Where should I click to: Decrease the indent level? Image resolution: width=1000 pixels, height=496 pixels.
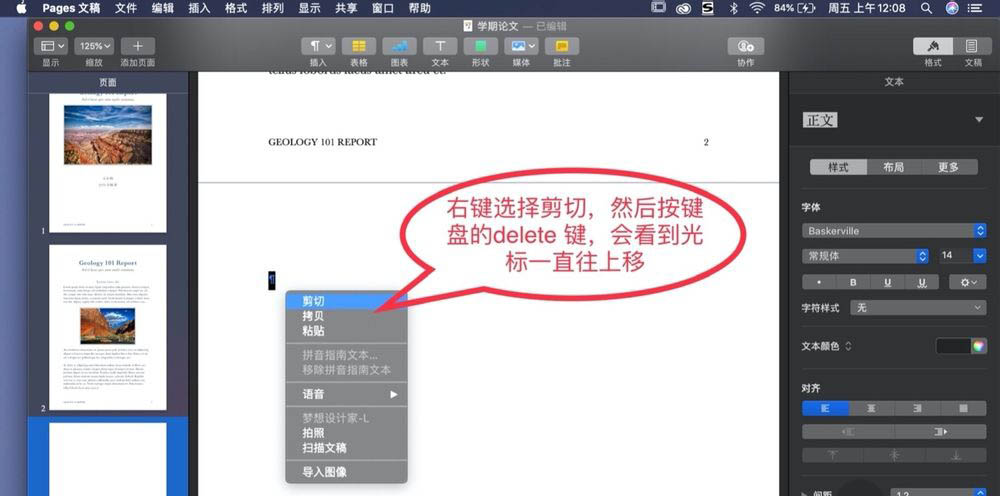pos(848,432)
